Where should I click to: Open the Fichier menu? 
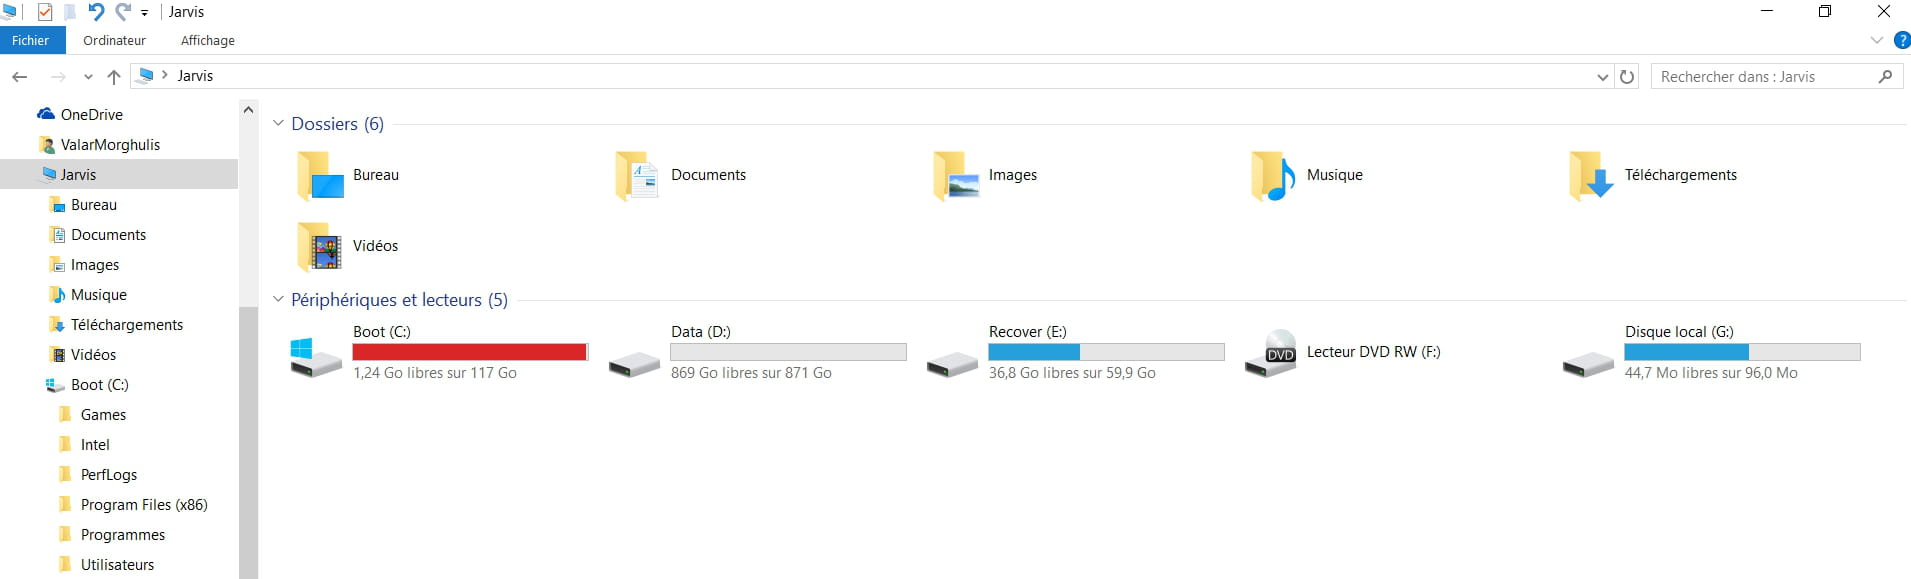32,40
